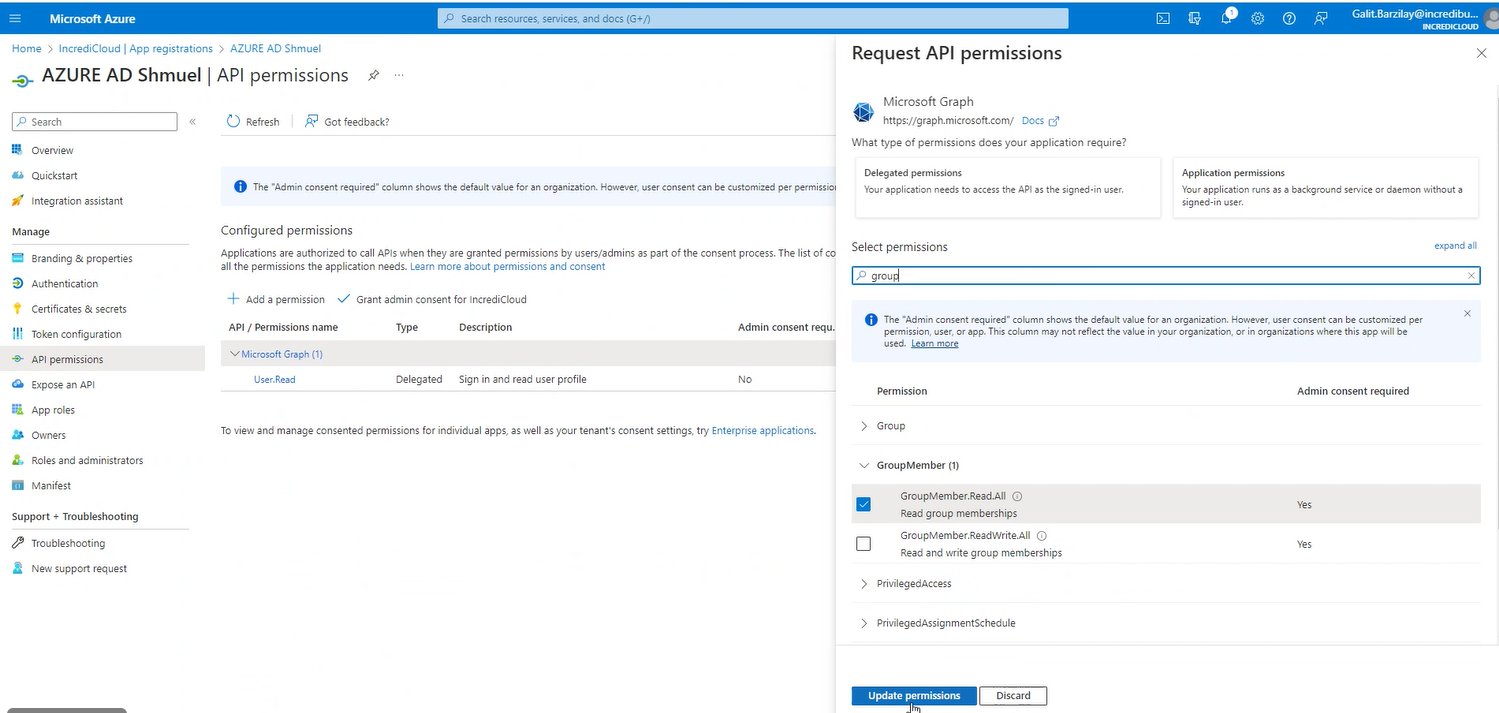Viewport: 1499px width, 713px height.
Task: Open the Azure portal hamburger menu
Action: [x=14, y=18]
